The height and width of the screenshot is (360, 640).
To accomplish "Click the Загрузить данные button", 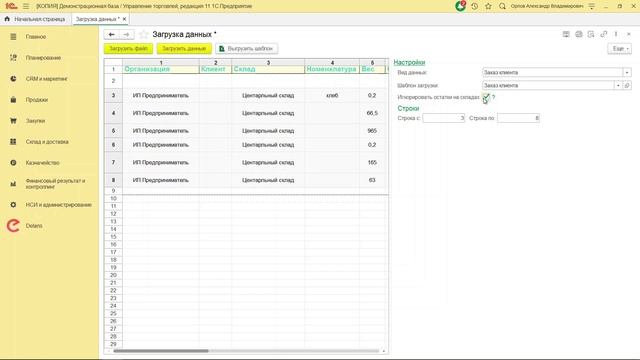I will point(184,49).
